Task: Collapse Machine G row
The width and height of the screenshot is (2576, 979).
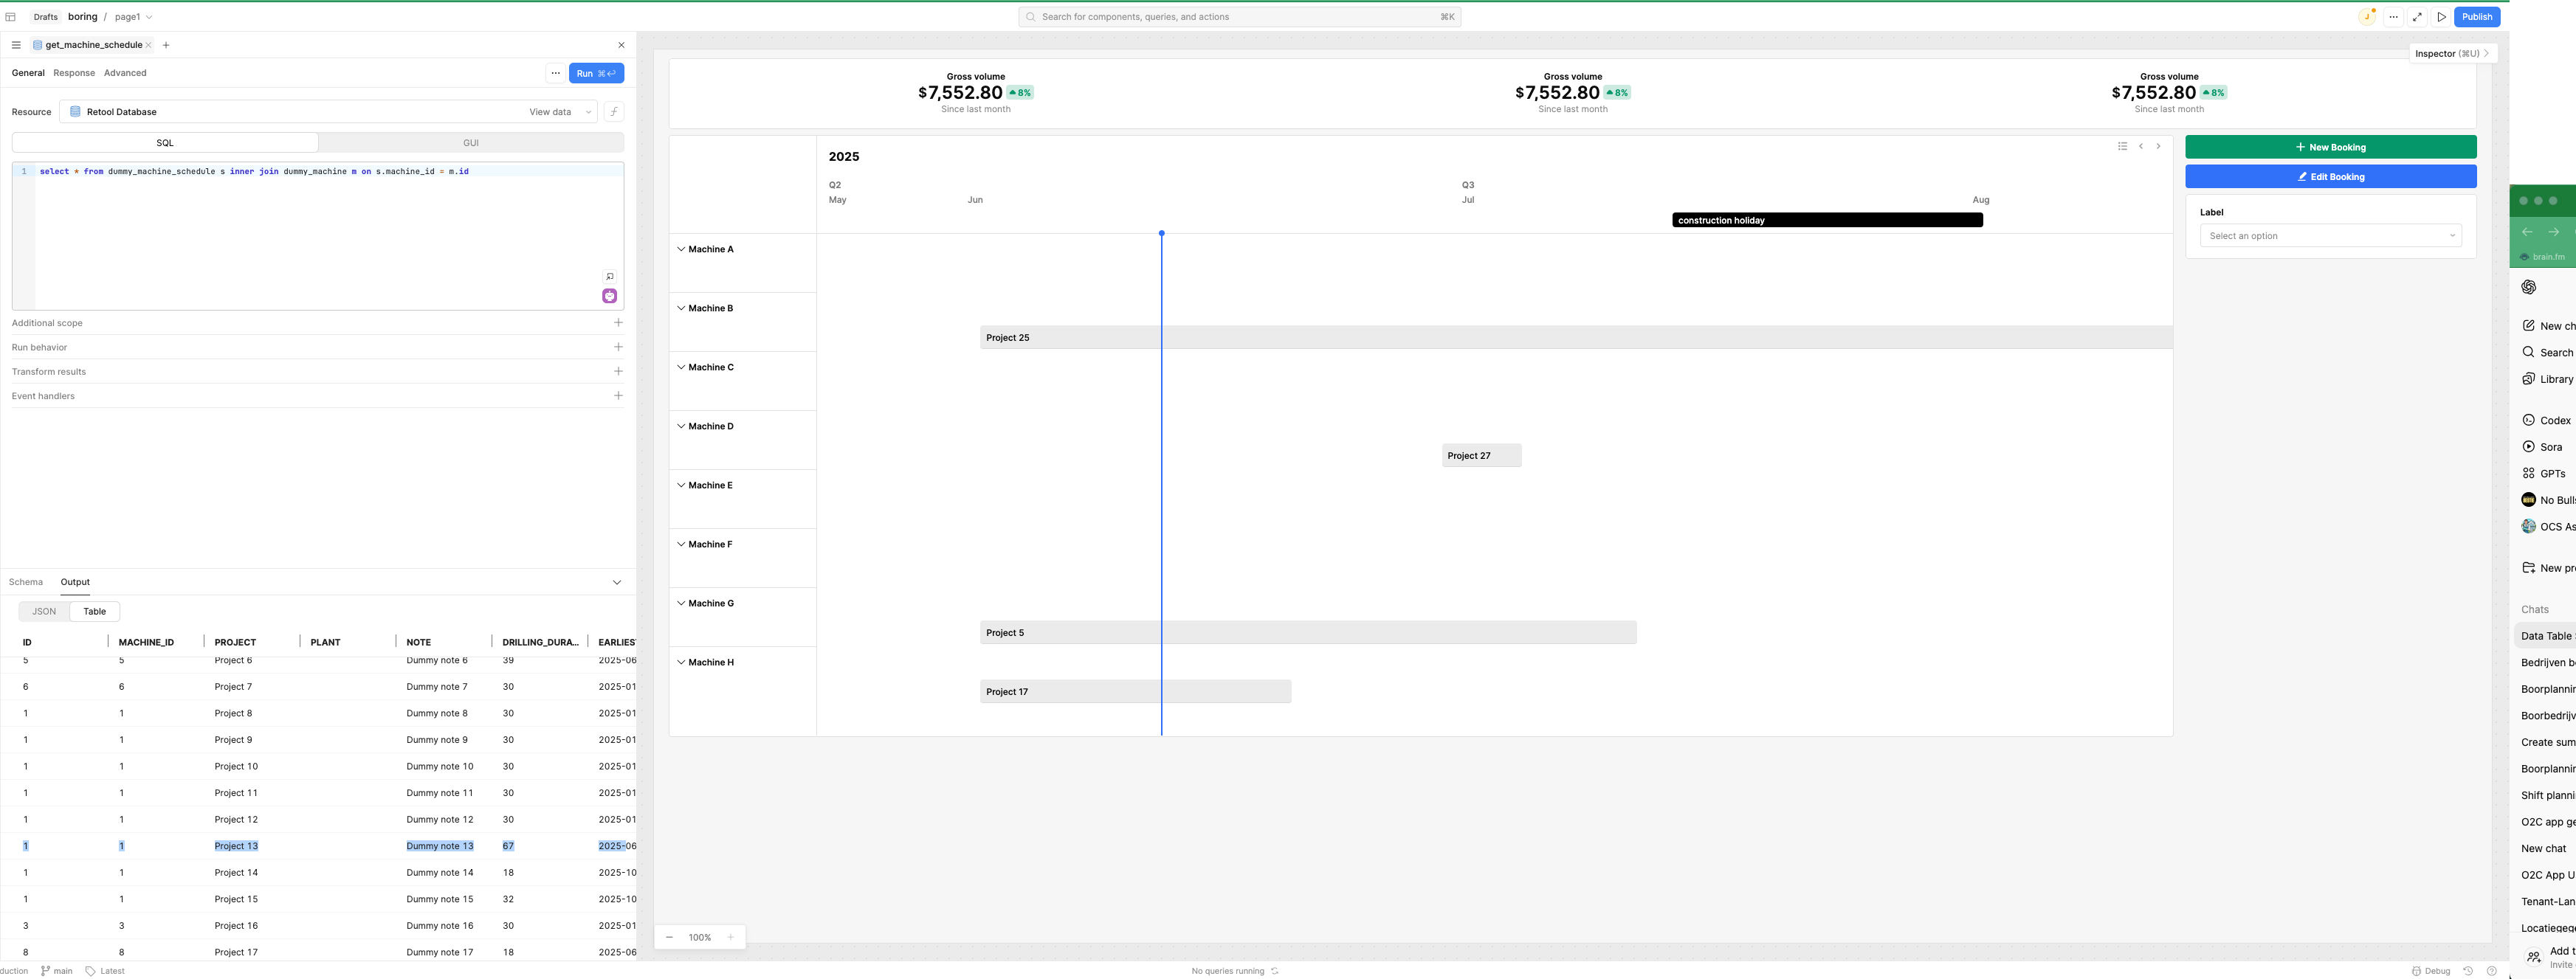Action: [x=681, y=603]
